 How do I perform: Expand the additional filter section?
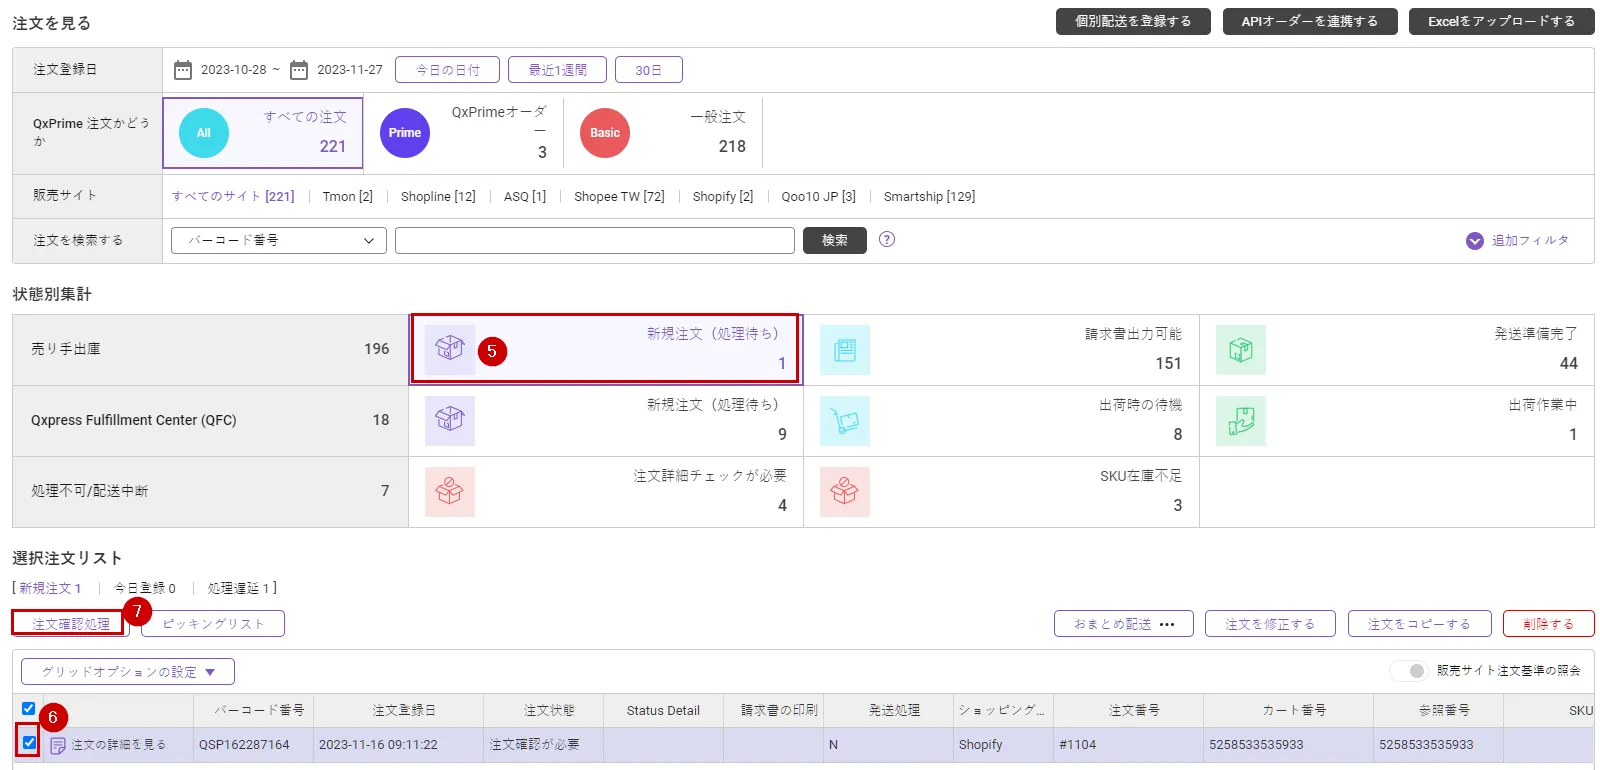(1518, 241)
